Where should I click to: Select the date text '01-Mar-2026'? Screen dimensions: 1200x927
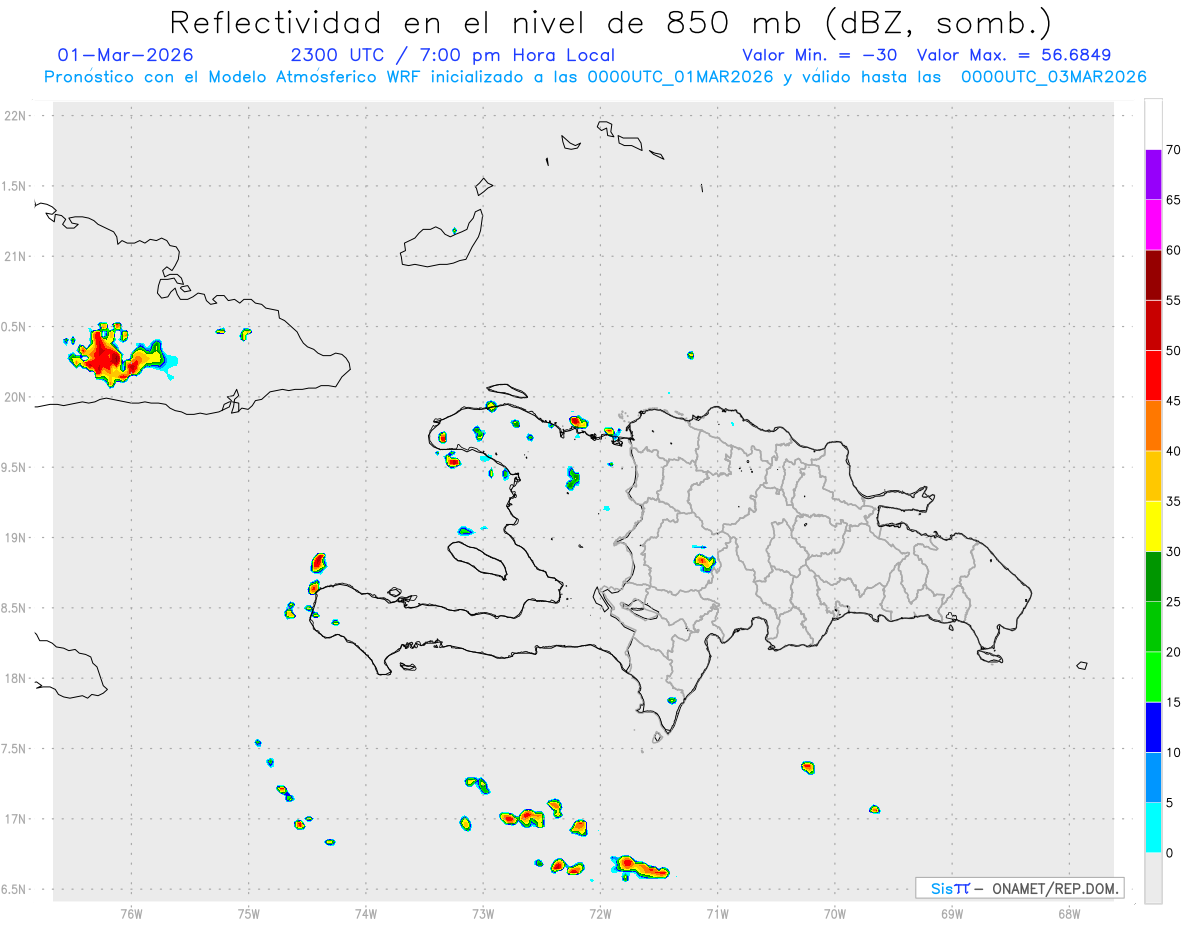126,55
